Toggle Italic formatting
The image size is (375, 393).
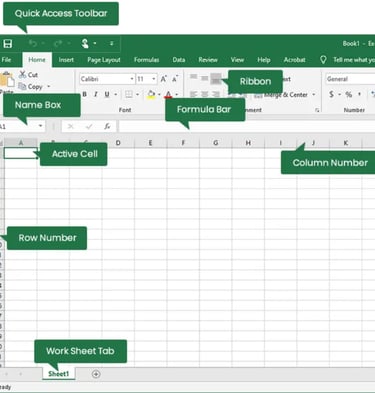point(96,94)
